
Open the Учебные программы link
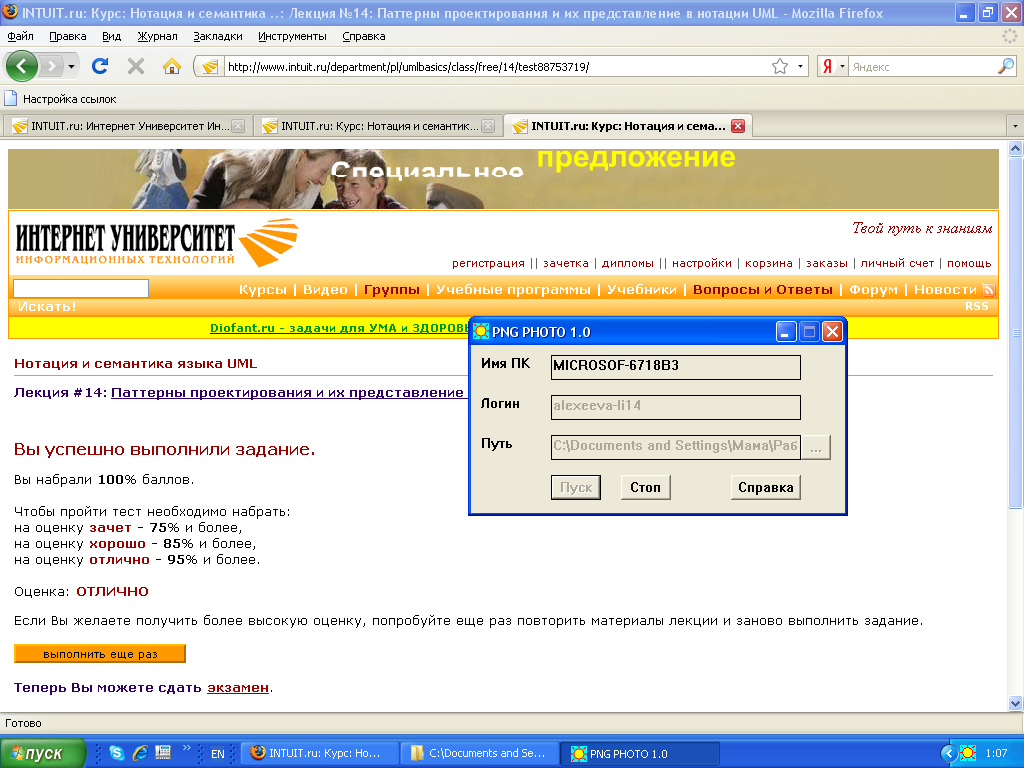coord(513,289)
